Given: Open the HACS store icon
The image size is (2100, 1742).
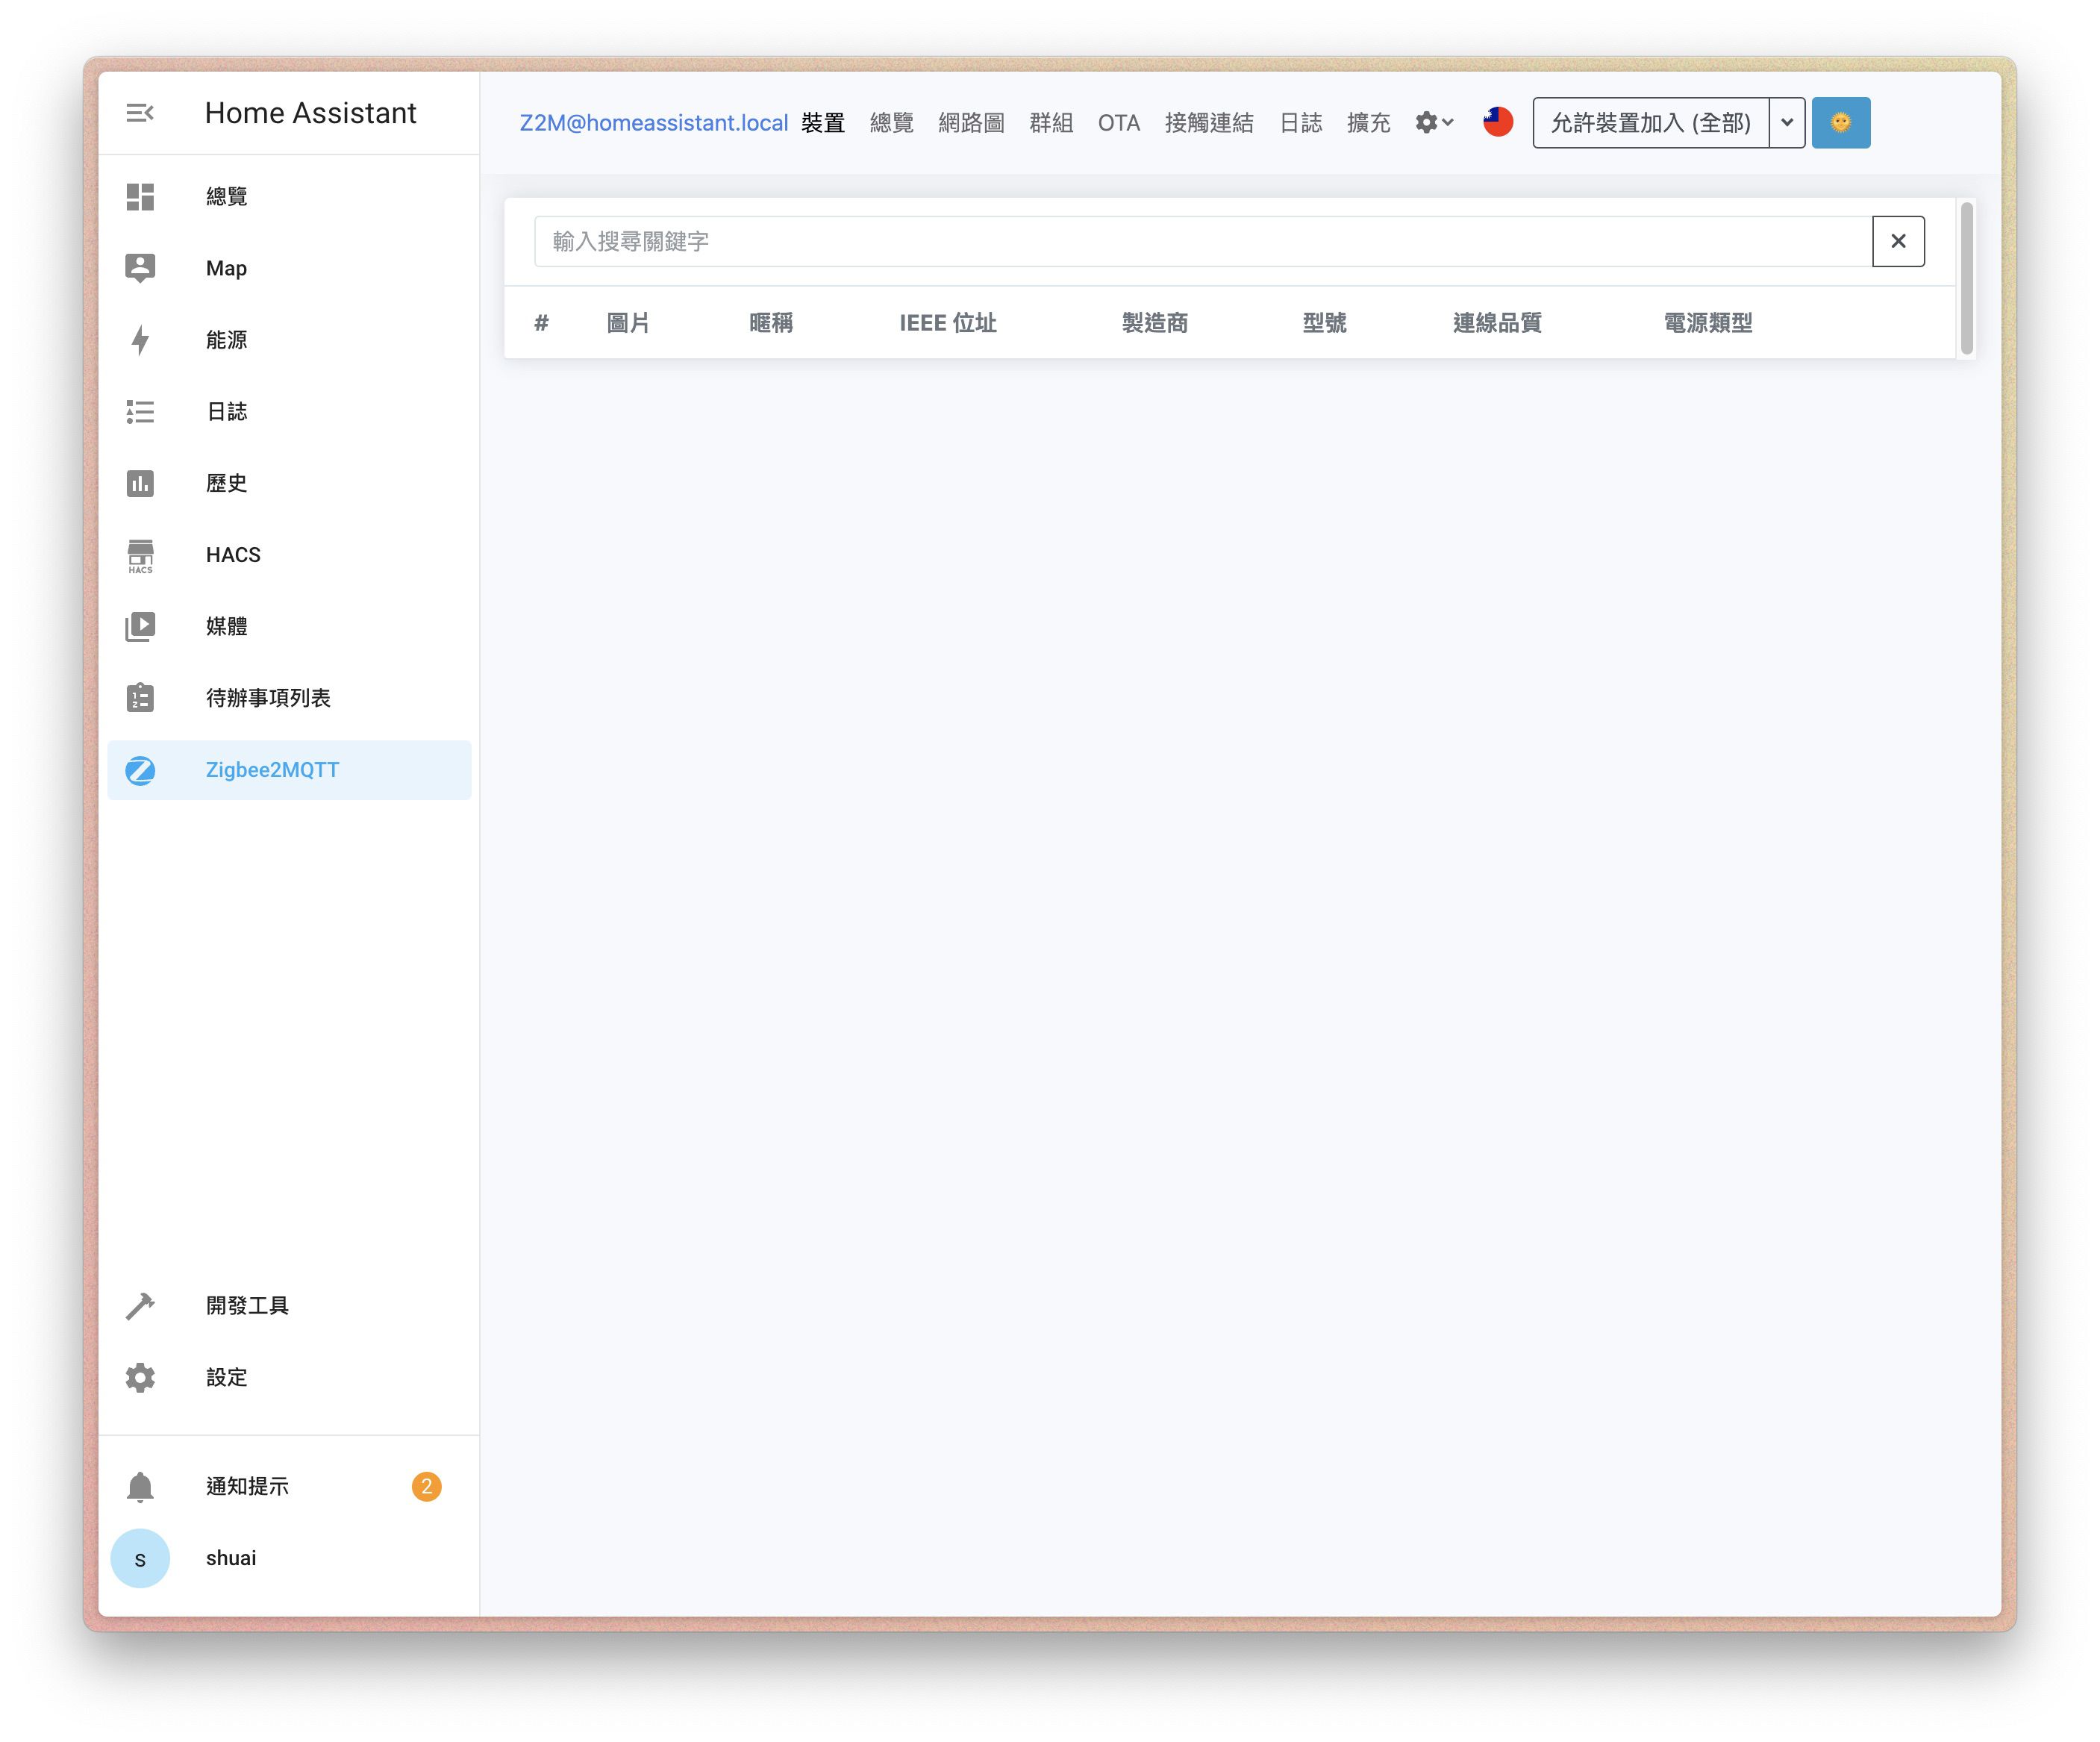Looking at the screenshot, I should (x=140, y=556).
